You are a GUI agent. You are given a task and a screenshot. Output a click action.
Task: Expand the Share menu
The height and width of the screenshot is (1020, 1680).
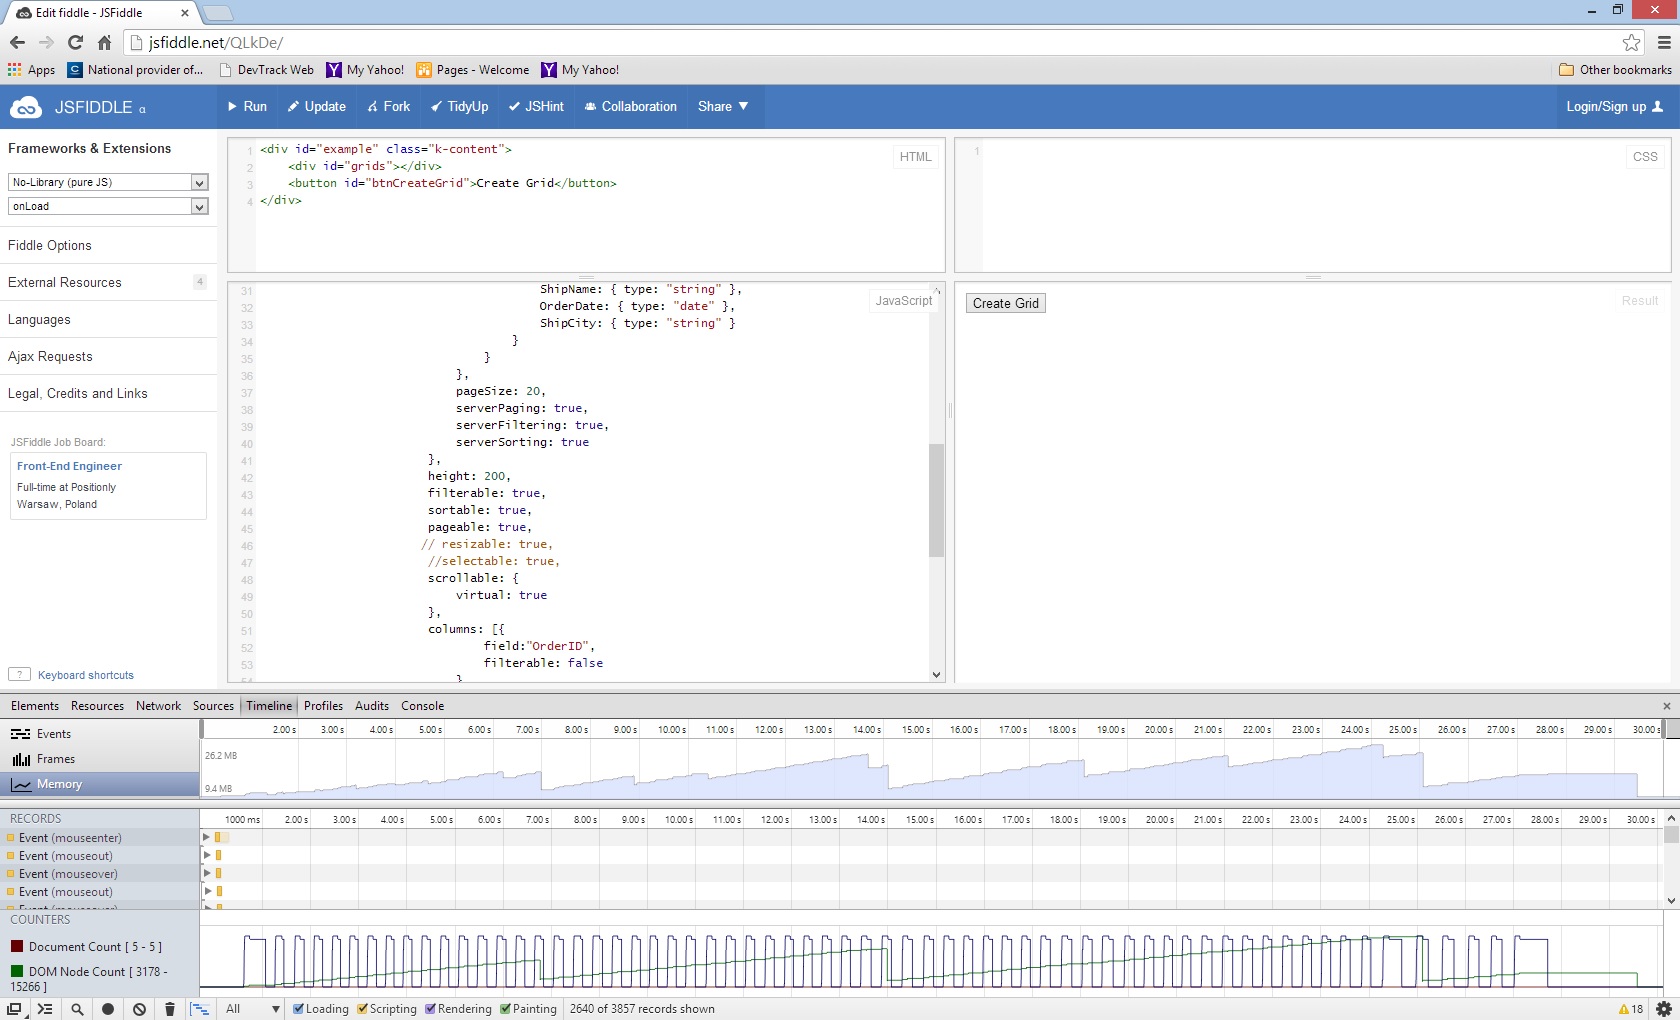723,106
